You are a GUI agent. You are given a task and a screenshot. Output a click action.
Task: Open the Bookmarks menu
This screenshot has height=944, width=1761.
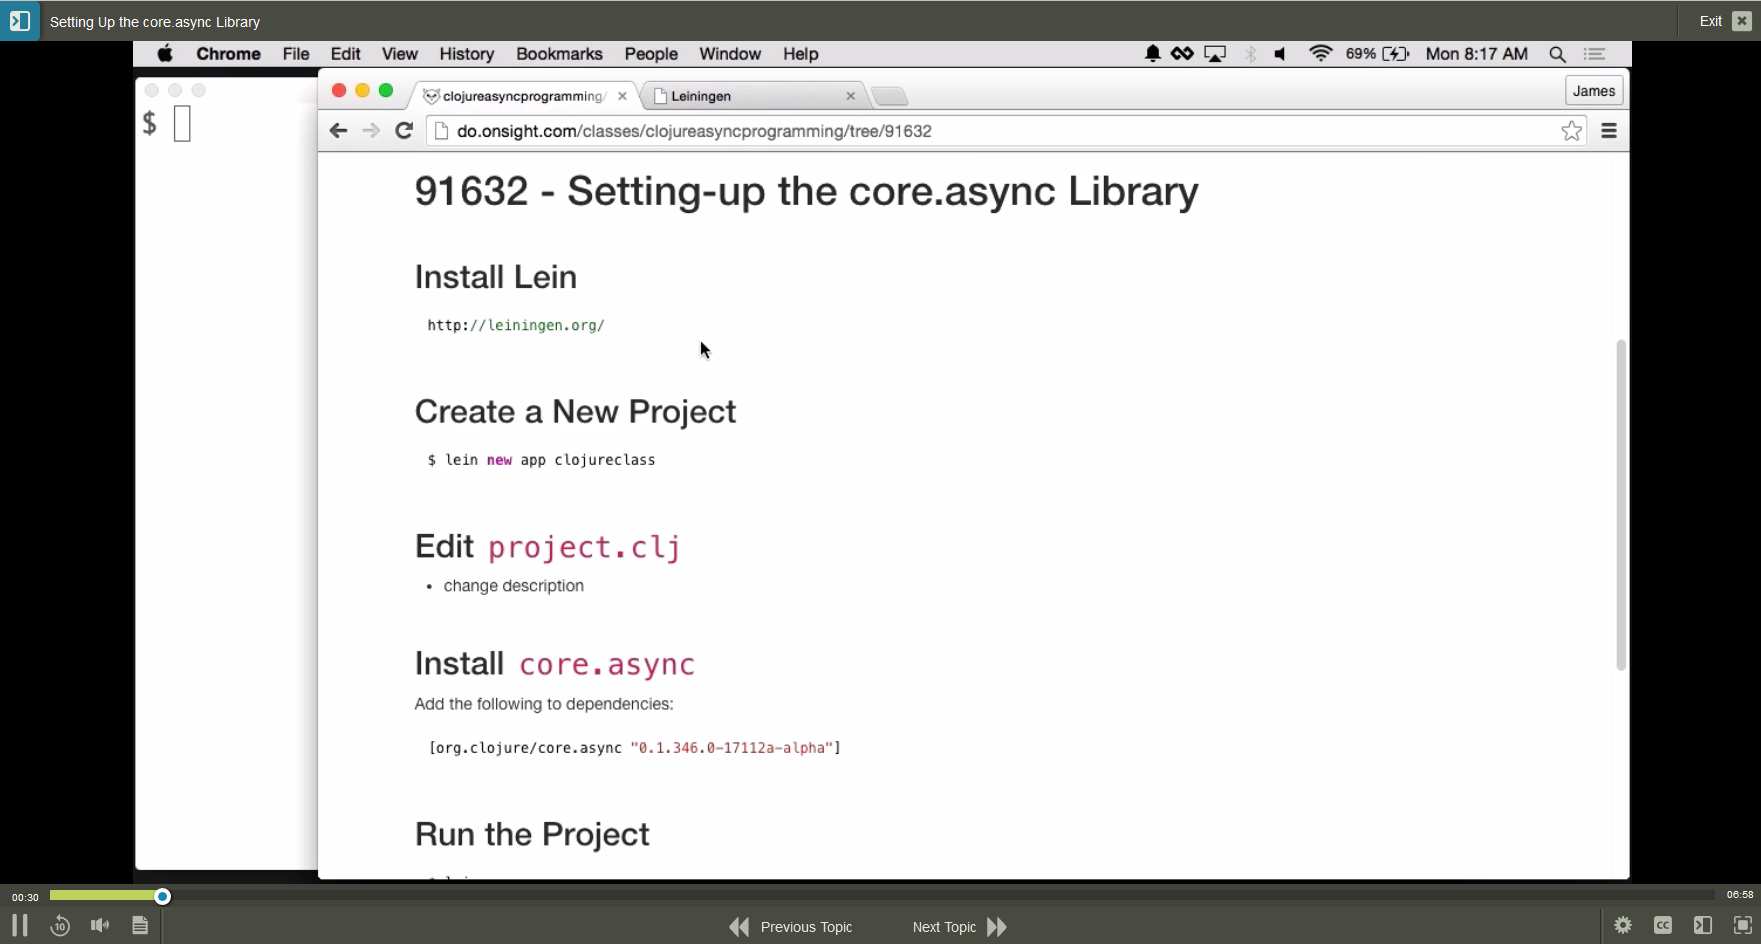(x=559, y=54)
